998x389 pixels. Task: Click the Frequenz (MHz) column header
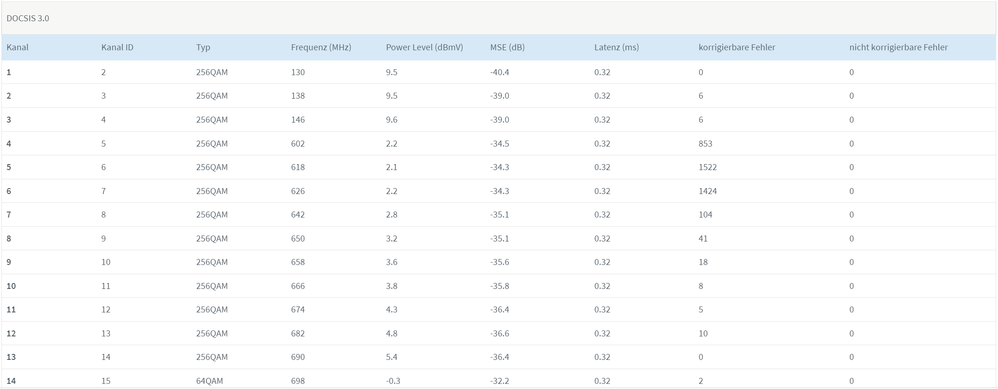pyautogui.click(x=321, y=48)
